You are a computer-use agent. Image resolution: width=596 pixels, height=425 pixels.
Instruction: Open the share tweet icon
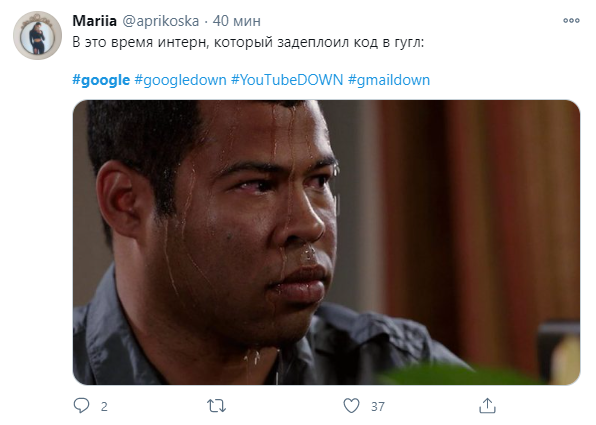(x=487, y=405)
